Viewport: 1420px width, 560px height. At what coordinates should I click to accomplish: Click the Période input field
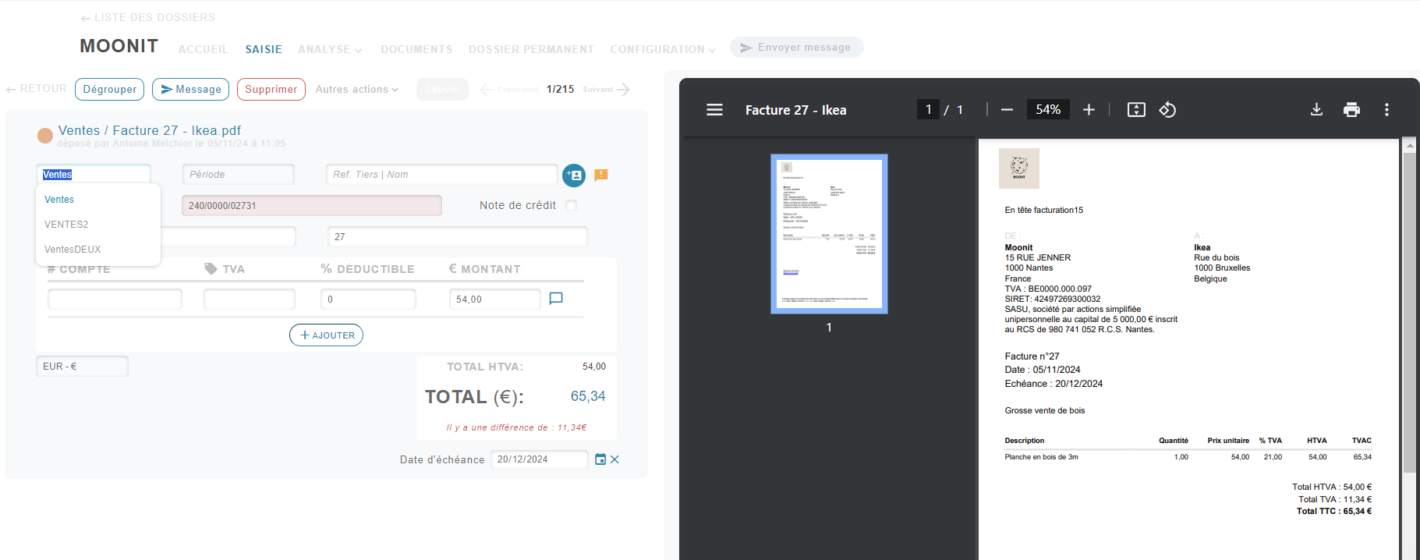click(238, 174)
